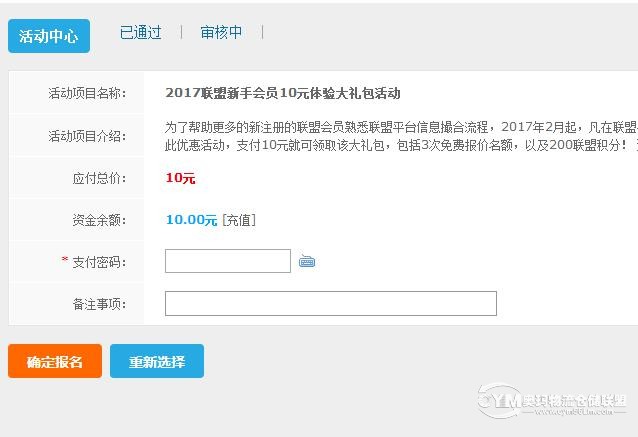Open the virtual keyboard icon beside password field
Viewport: 638px width, 437px height.
point(307,261)
